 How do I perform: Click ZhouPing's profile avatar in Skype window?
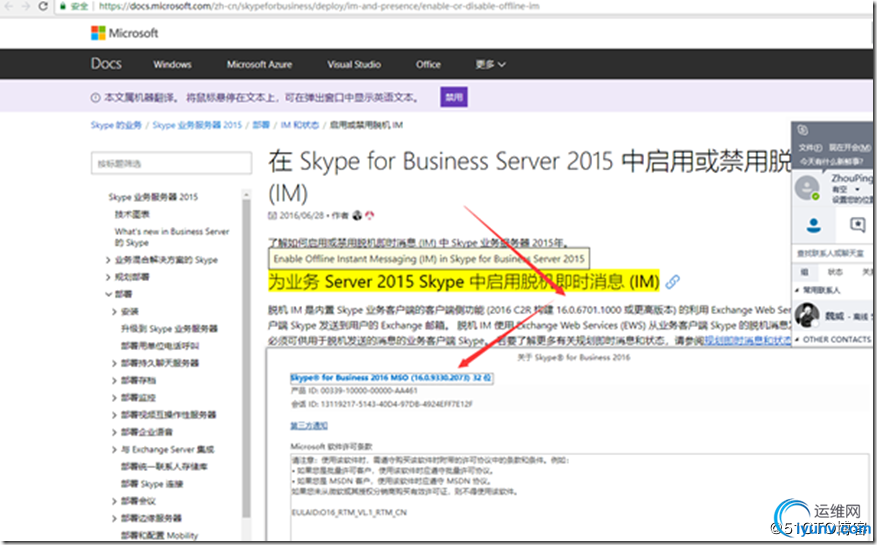(807, 188)
